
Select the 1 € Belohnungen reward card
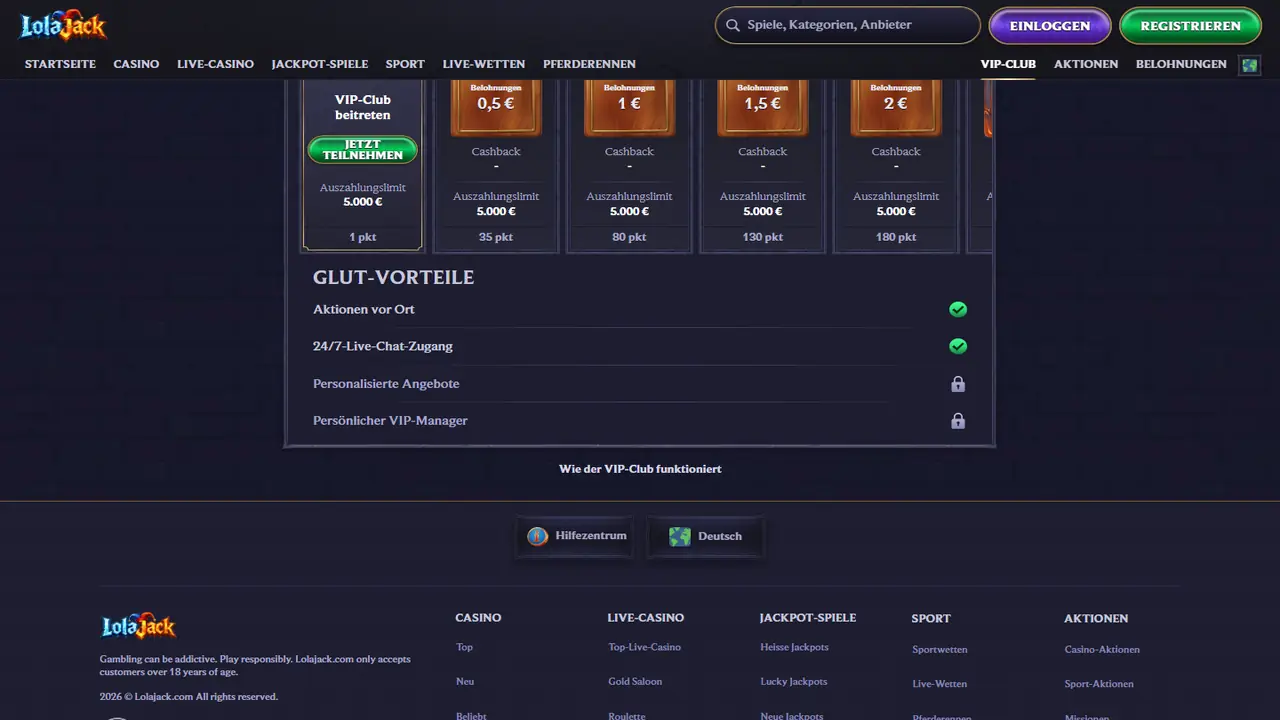(x=629, y=107)
